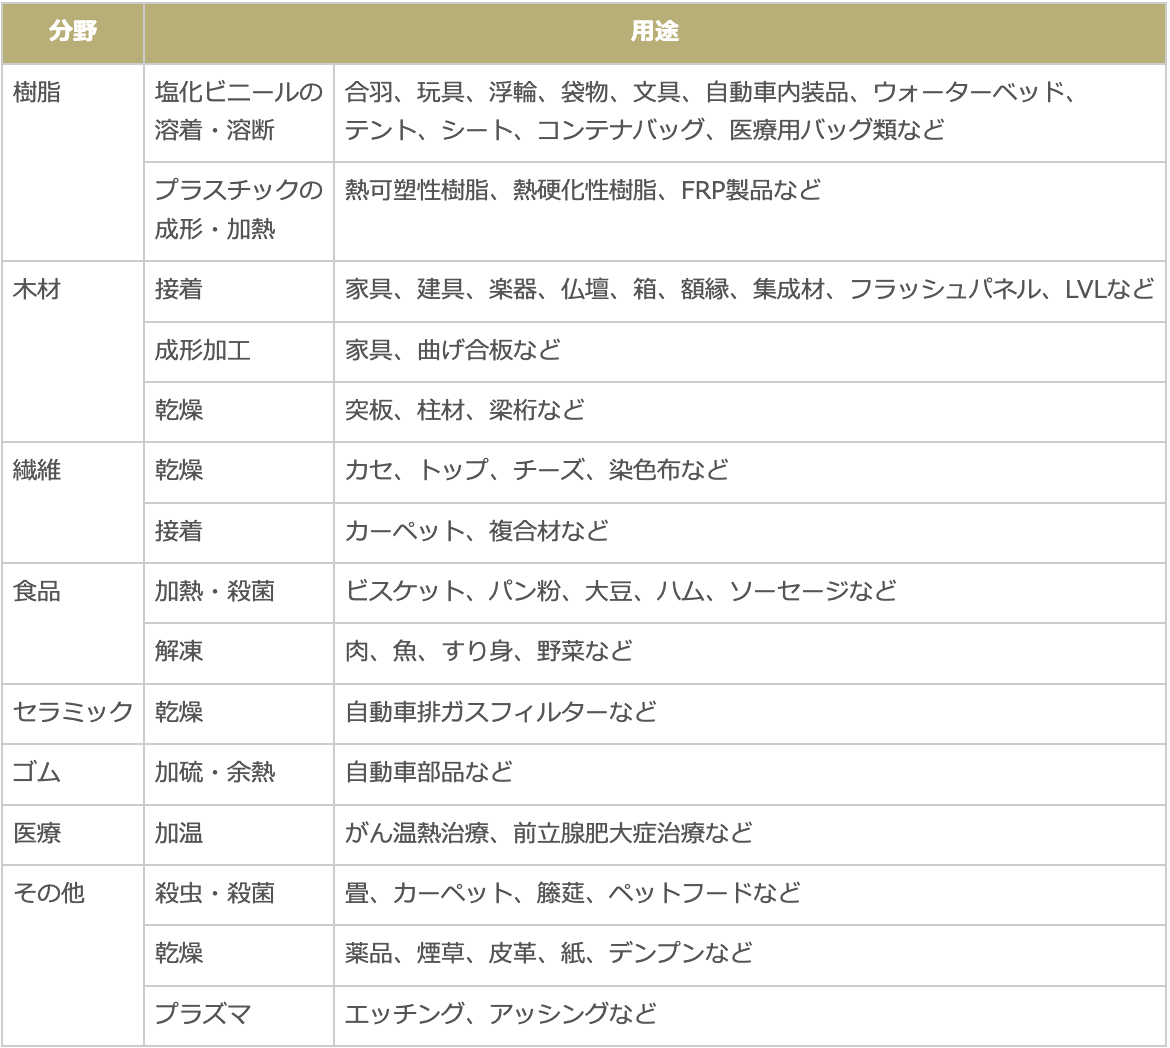Click the text カーペット、複合材など
Viewport: 1170px width, 1048px height.
476,531
